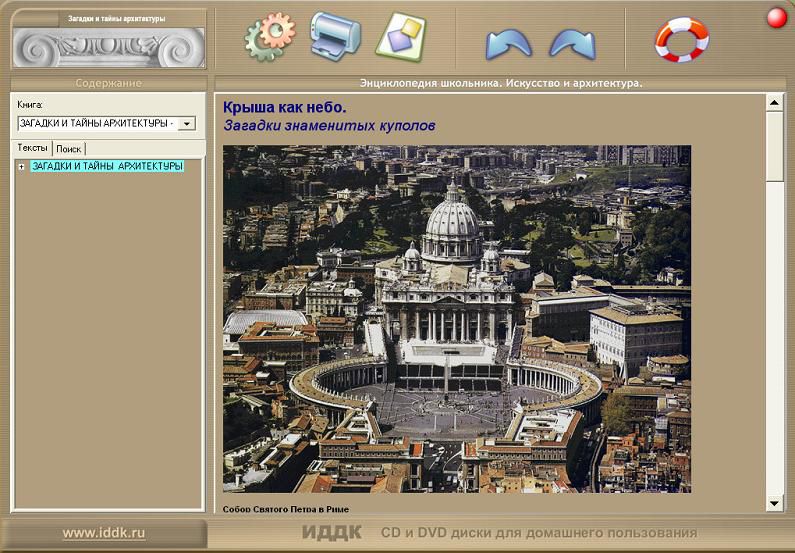Click the red round close button

776,17
